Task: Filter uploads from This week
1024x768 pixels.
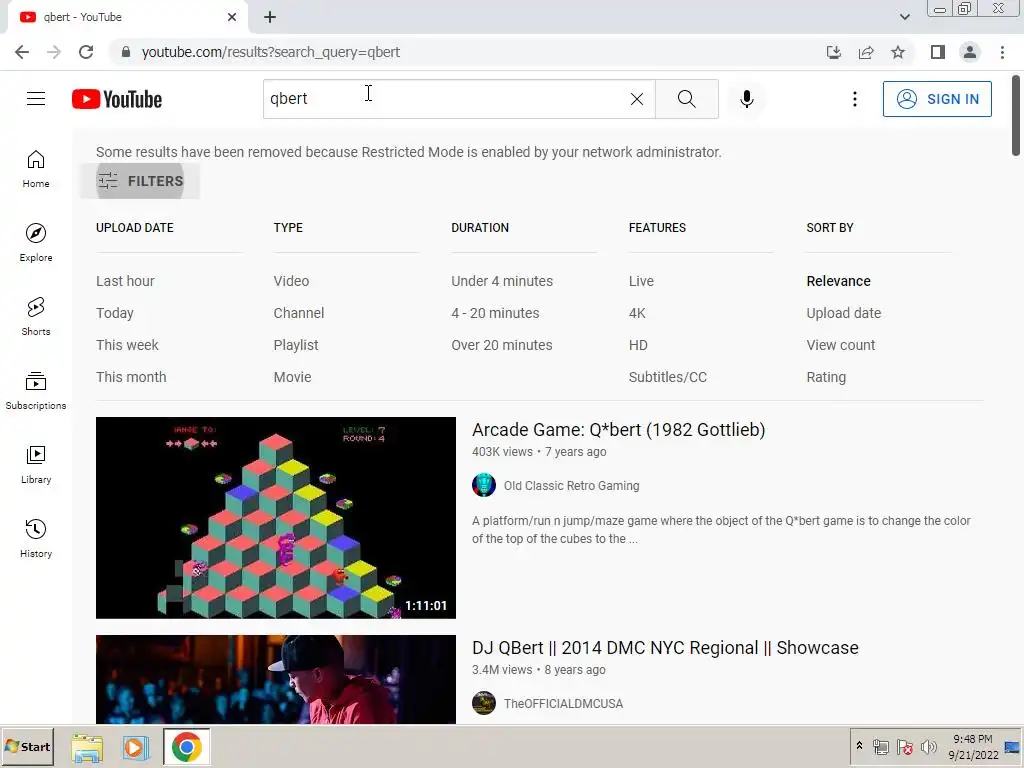Action: [x=127, y=345]
